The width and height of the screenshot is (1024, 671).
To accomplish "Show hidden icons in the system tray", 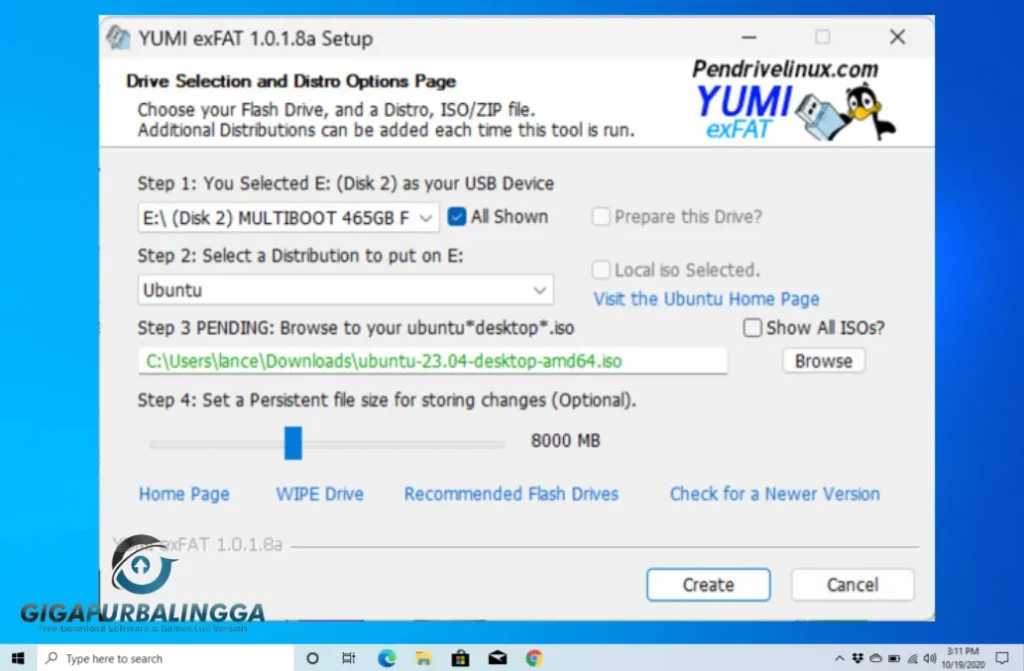I will click(x=840, y=658).
